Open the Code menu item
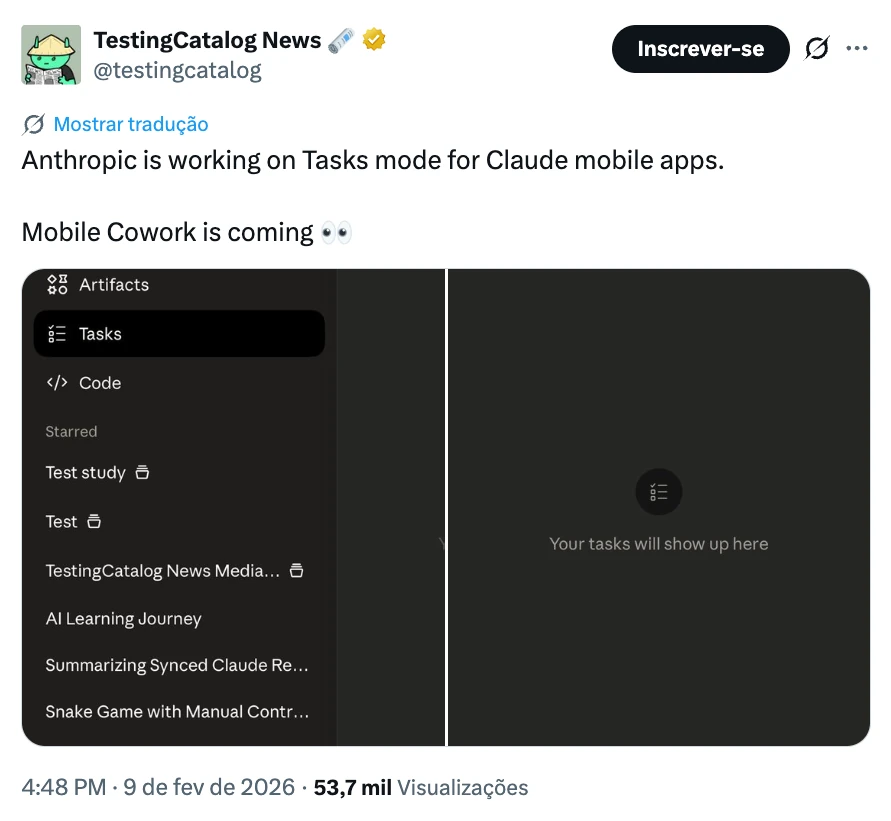Viewport: 891px width, 821px height. coord(100,383)
